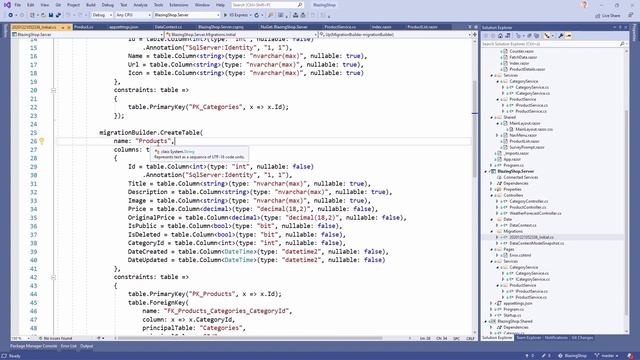640x360 pixels.
Task: Switch to the Team Explorer tab
Action: tap(528, 338)
